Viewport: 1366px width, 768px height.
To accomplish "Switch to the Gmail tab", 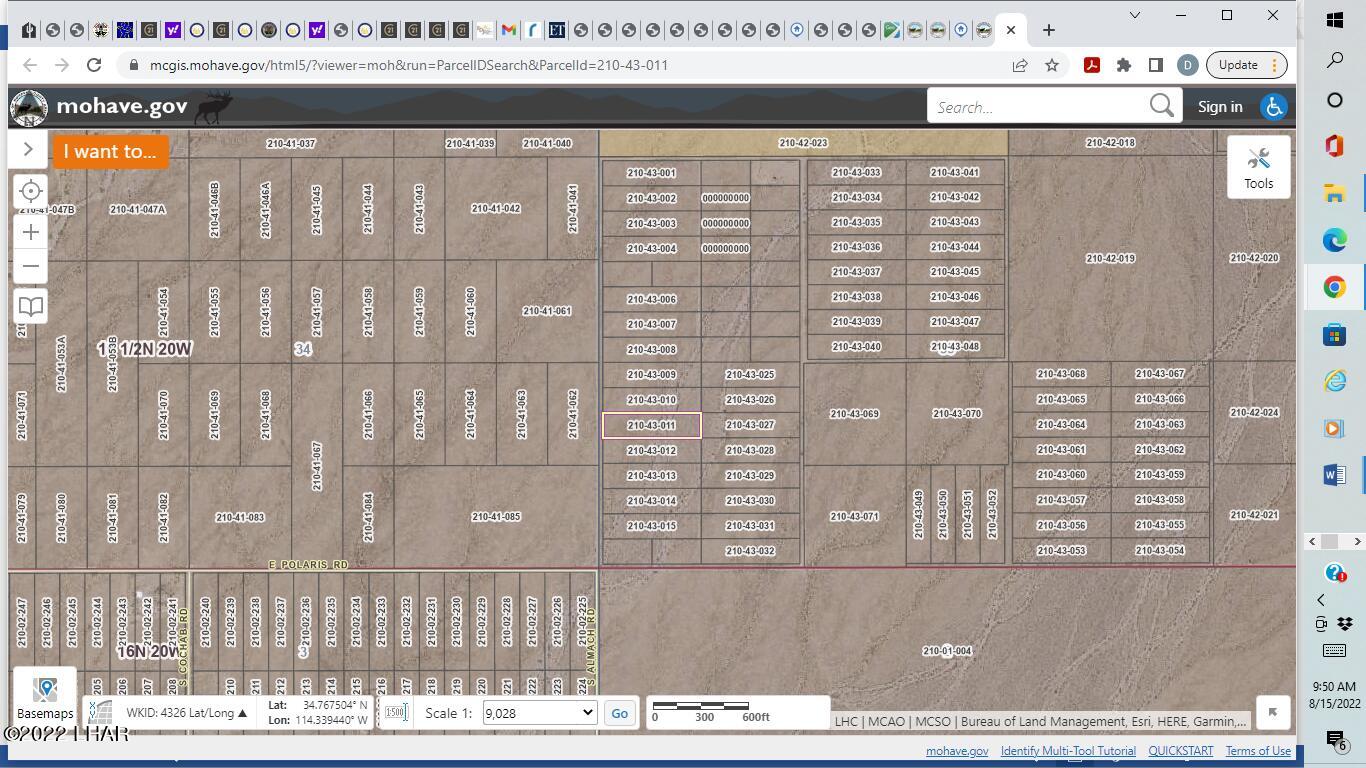I will (x=509, y=30).
